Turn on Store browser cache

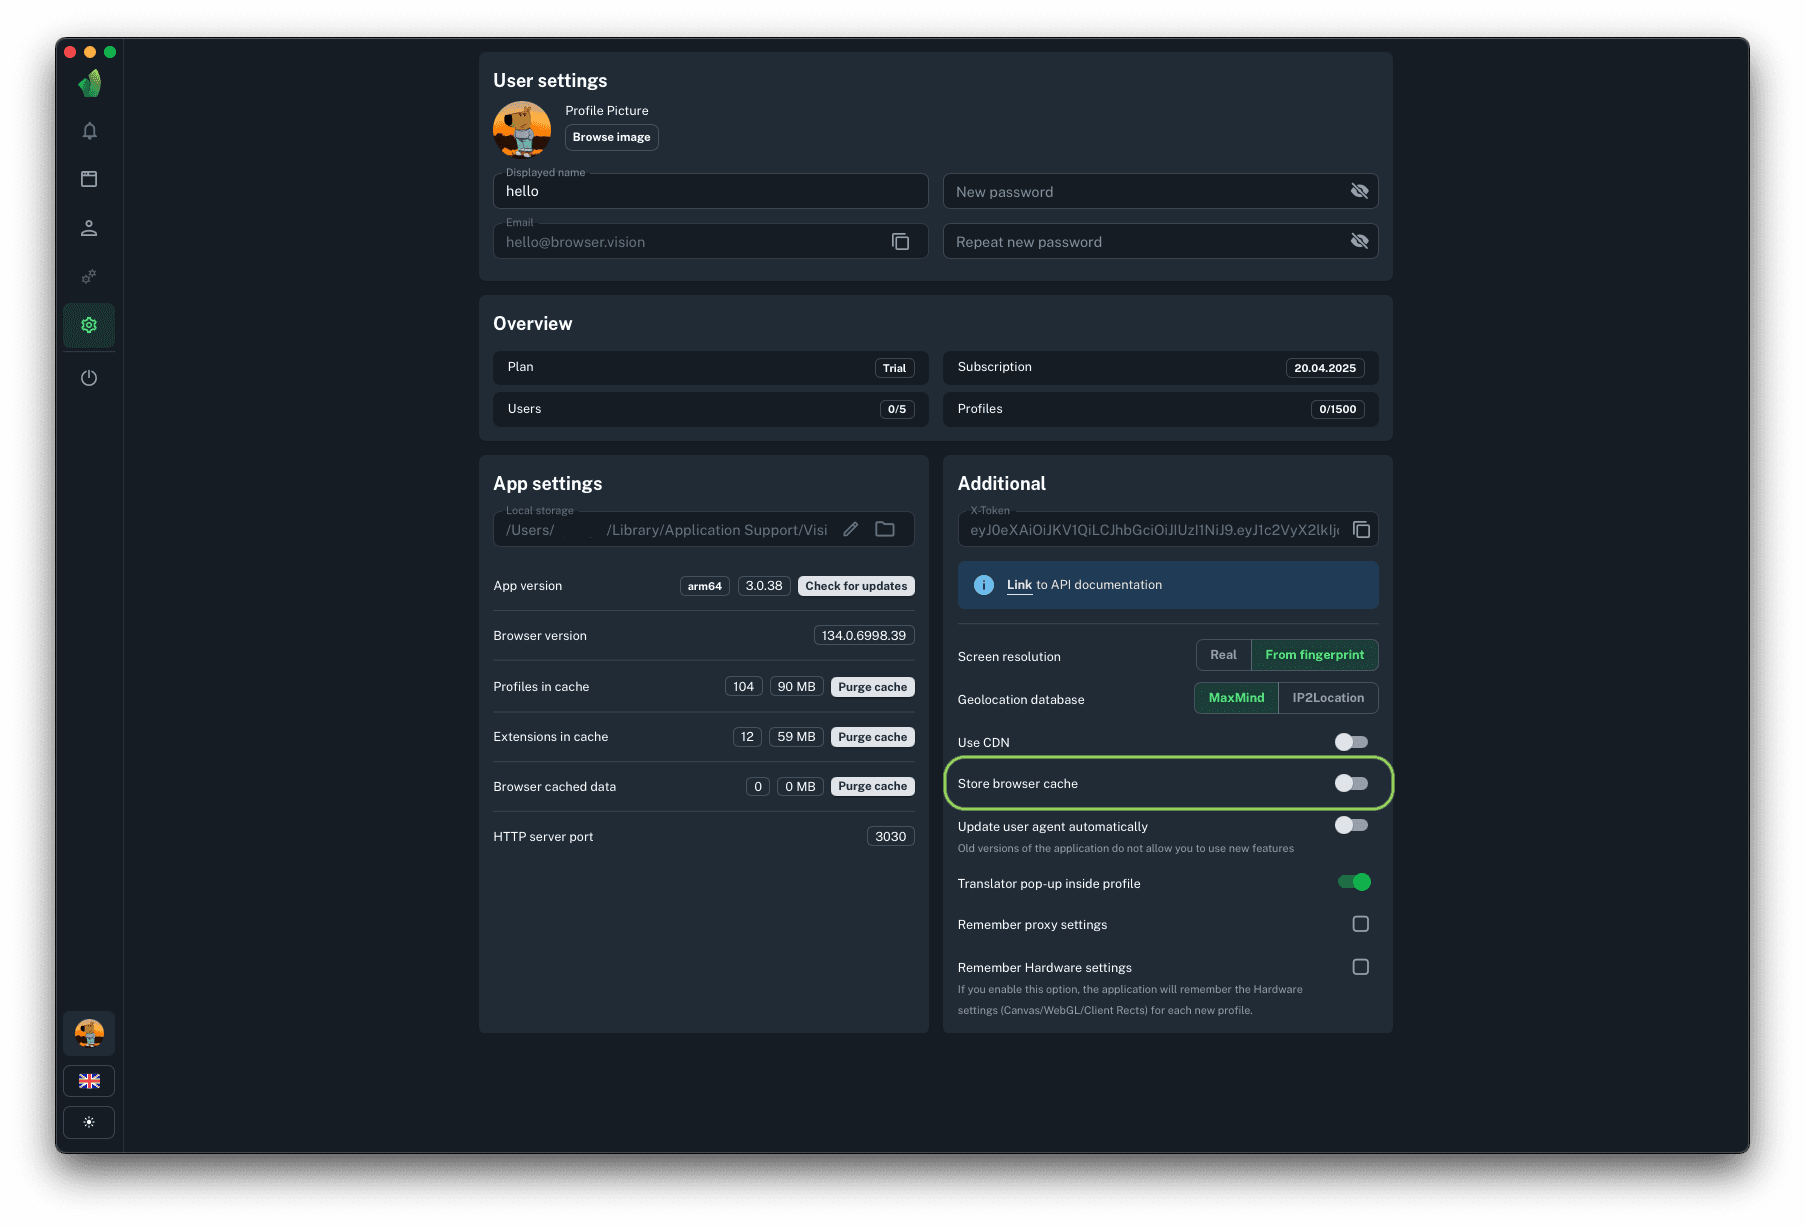pyautogui.click(x=1351, y=783)
